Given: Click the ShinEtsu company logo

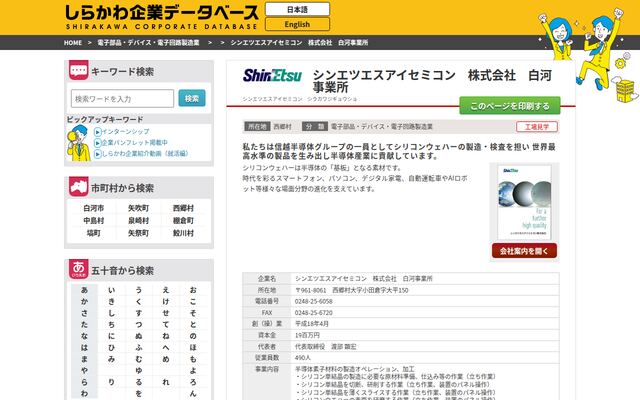Looking at the screenshot, I should (x=272, y=76).
